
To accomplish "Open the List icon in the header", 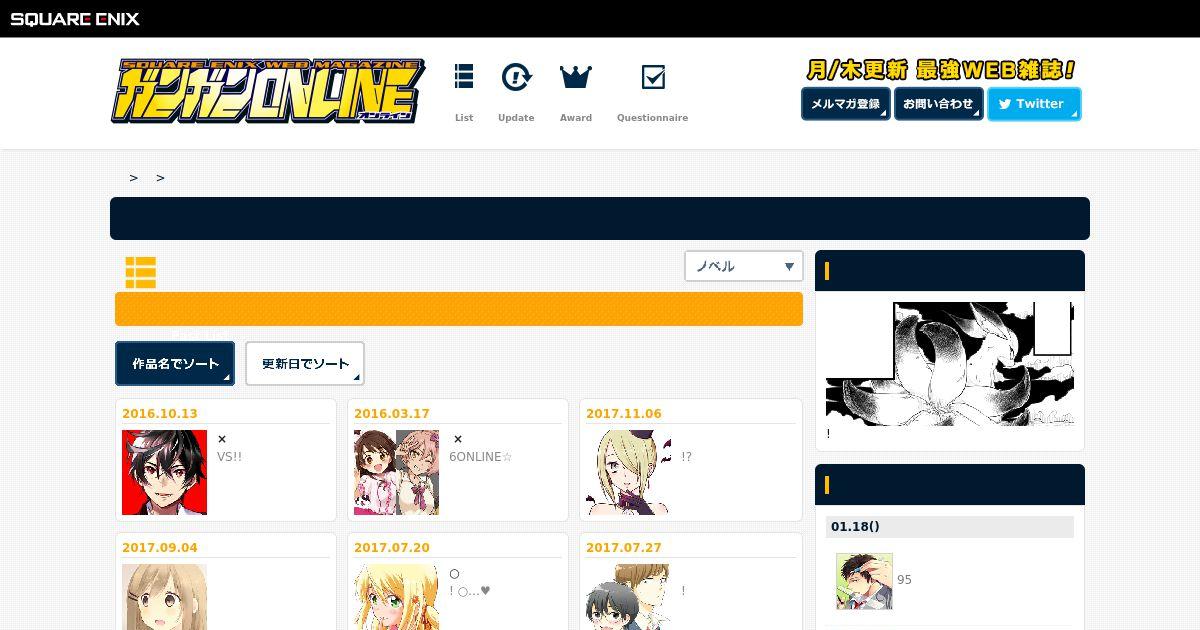I will click(464, 77).
